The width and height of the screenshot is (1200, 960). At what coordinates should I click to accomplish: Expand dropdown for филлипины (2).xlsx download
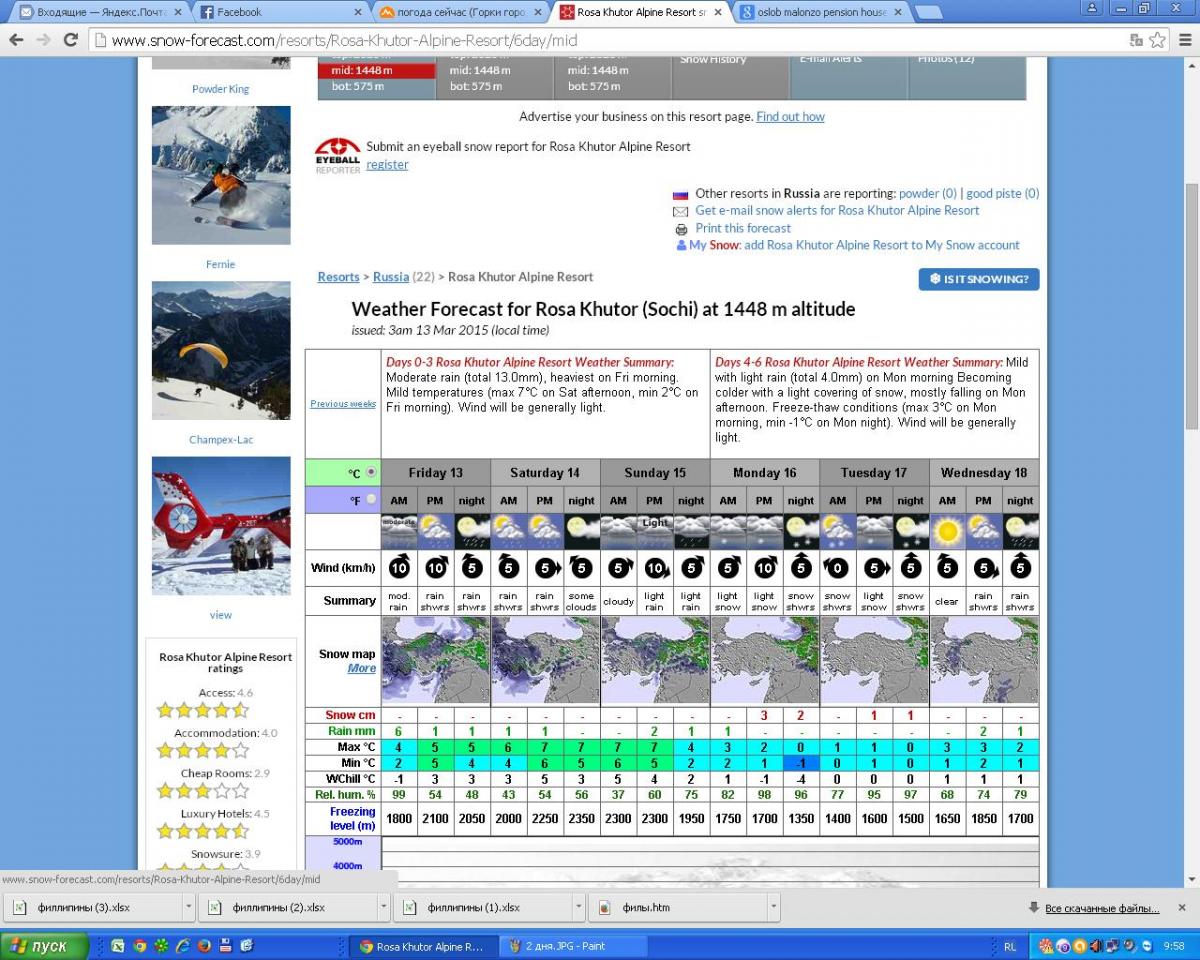383,907
